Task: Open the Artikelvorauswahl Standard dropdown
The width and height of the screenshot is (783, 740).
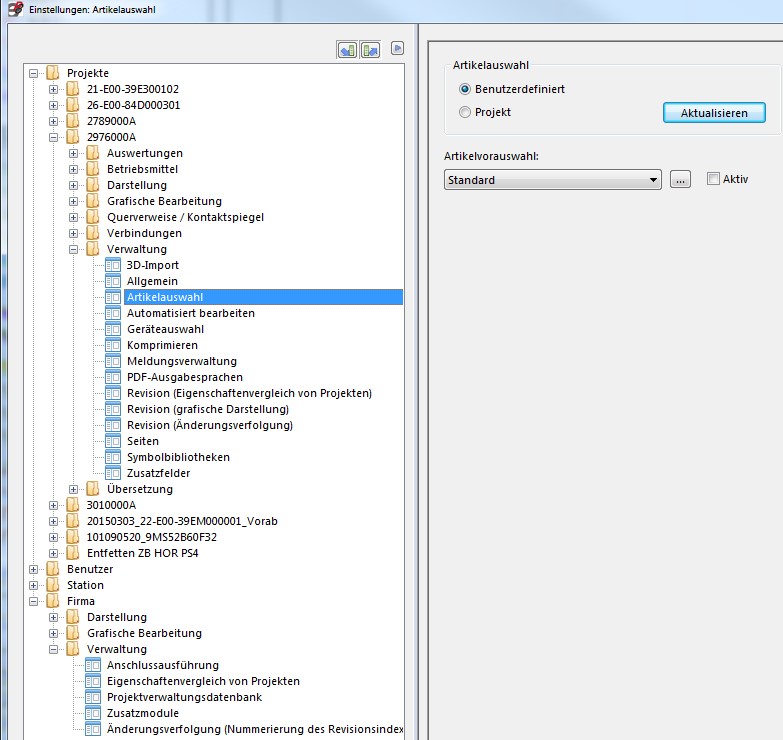Action: pyautogui.click(x=553, y=180)
